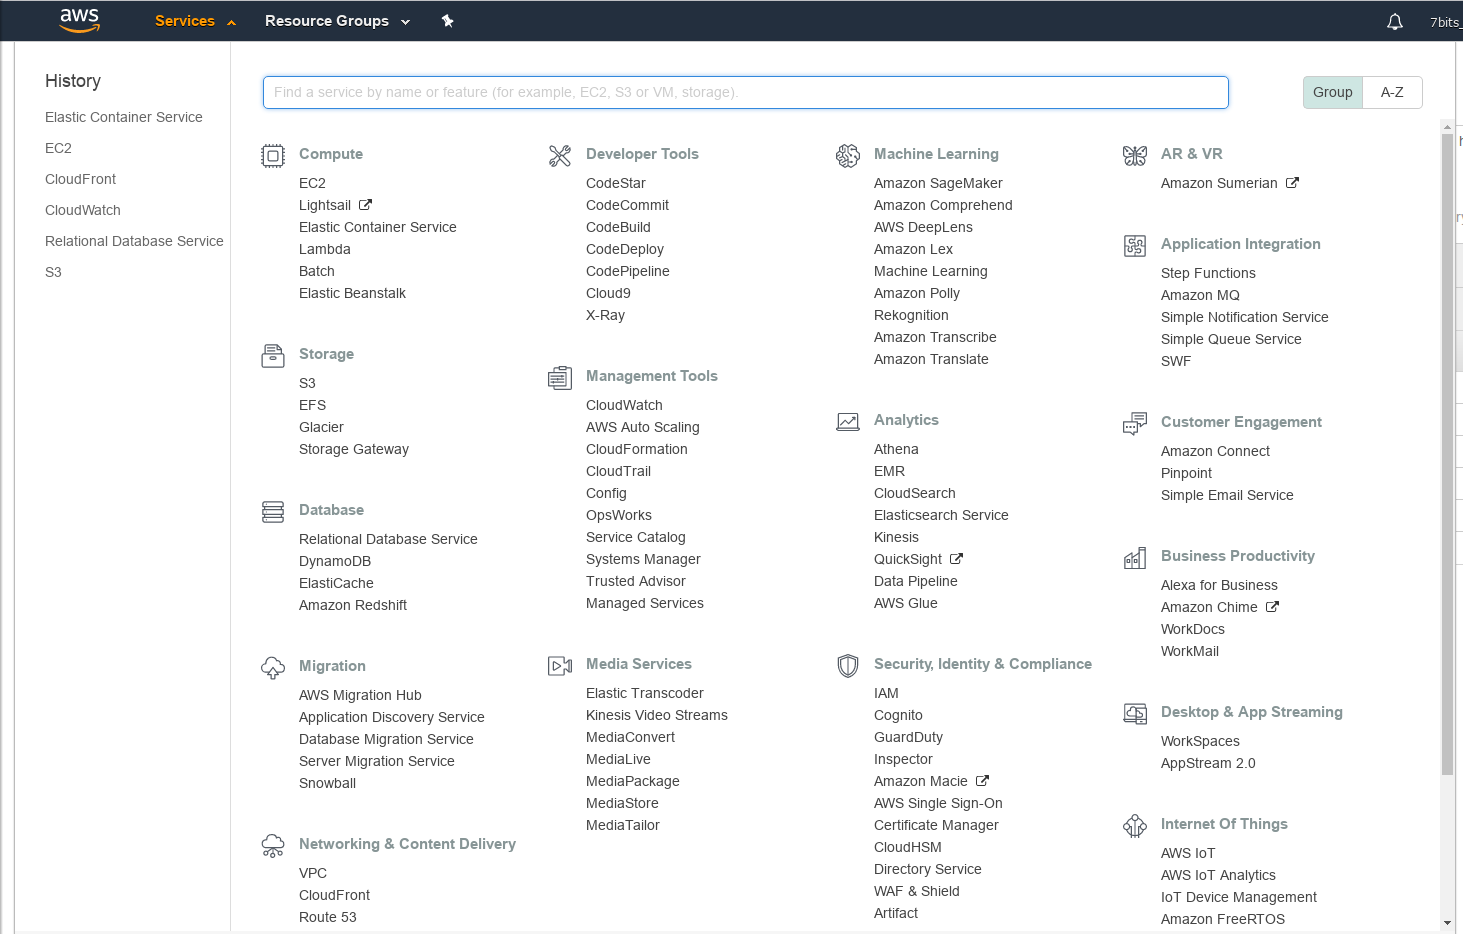
Task: Open Certificate Manager service
Action: pos(936,825)
